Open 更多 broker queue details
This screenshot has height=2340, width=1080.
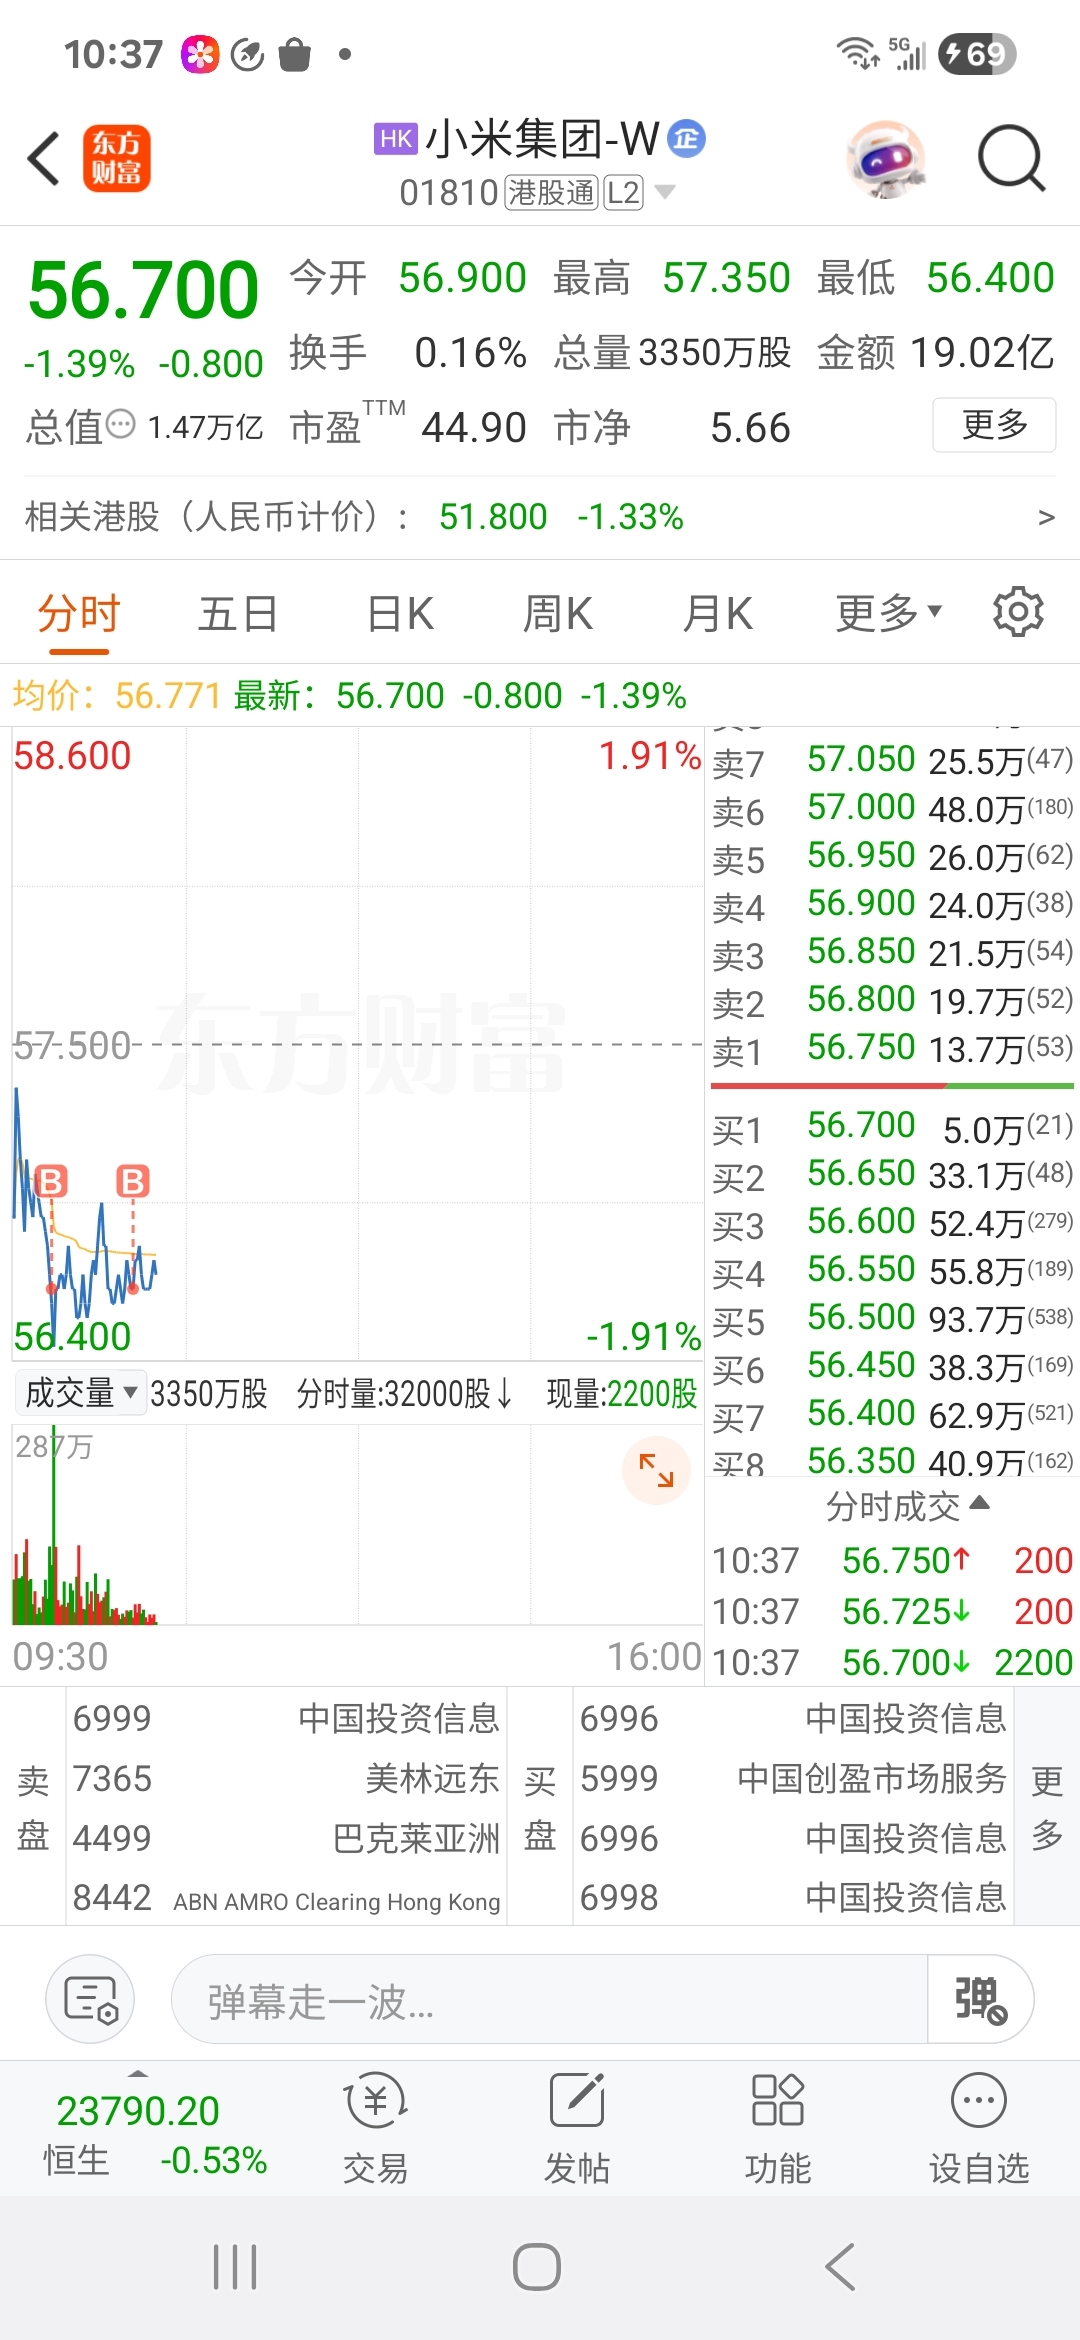1047,1808
